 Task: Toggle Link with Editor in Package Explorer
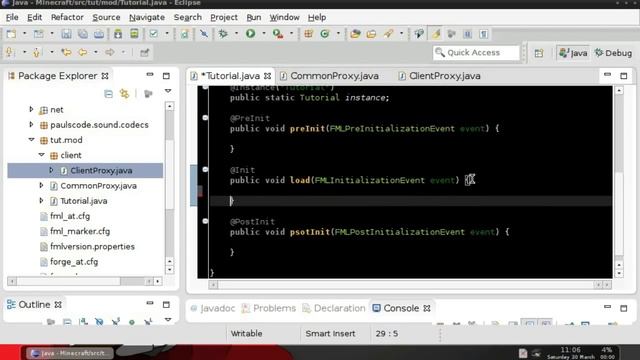point(124,94)
